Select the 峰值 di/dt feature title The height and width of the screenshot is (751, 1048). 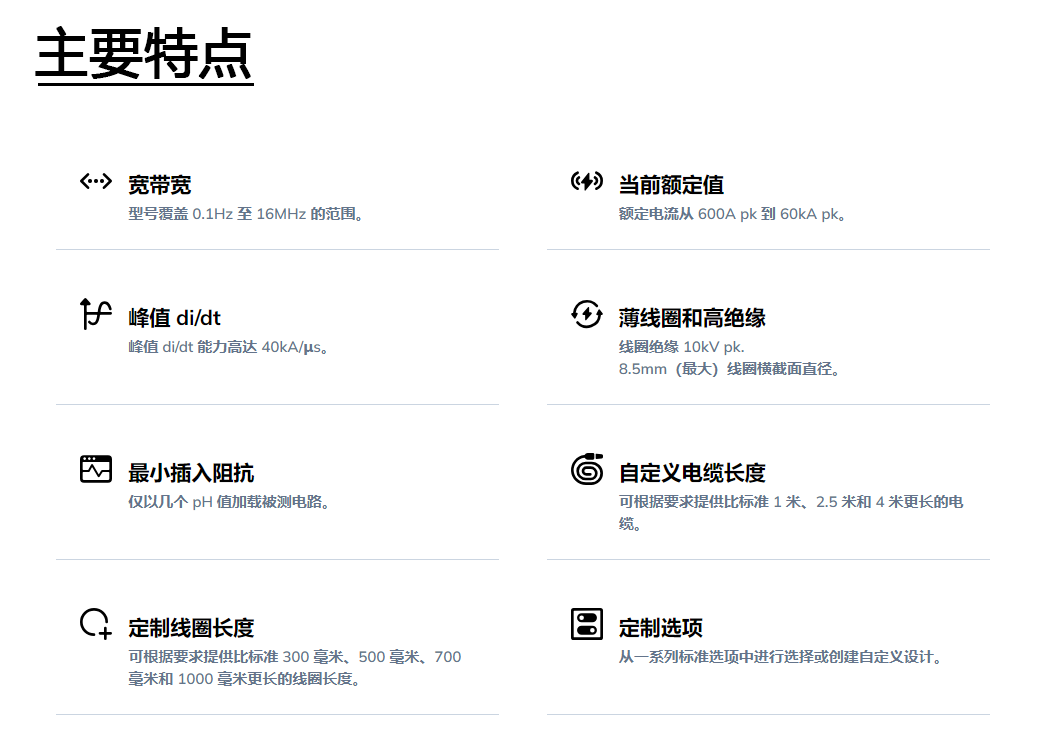(x=174, y=318)
